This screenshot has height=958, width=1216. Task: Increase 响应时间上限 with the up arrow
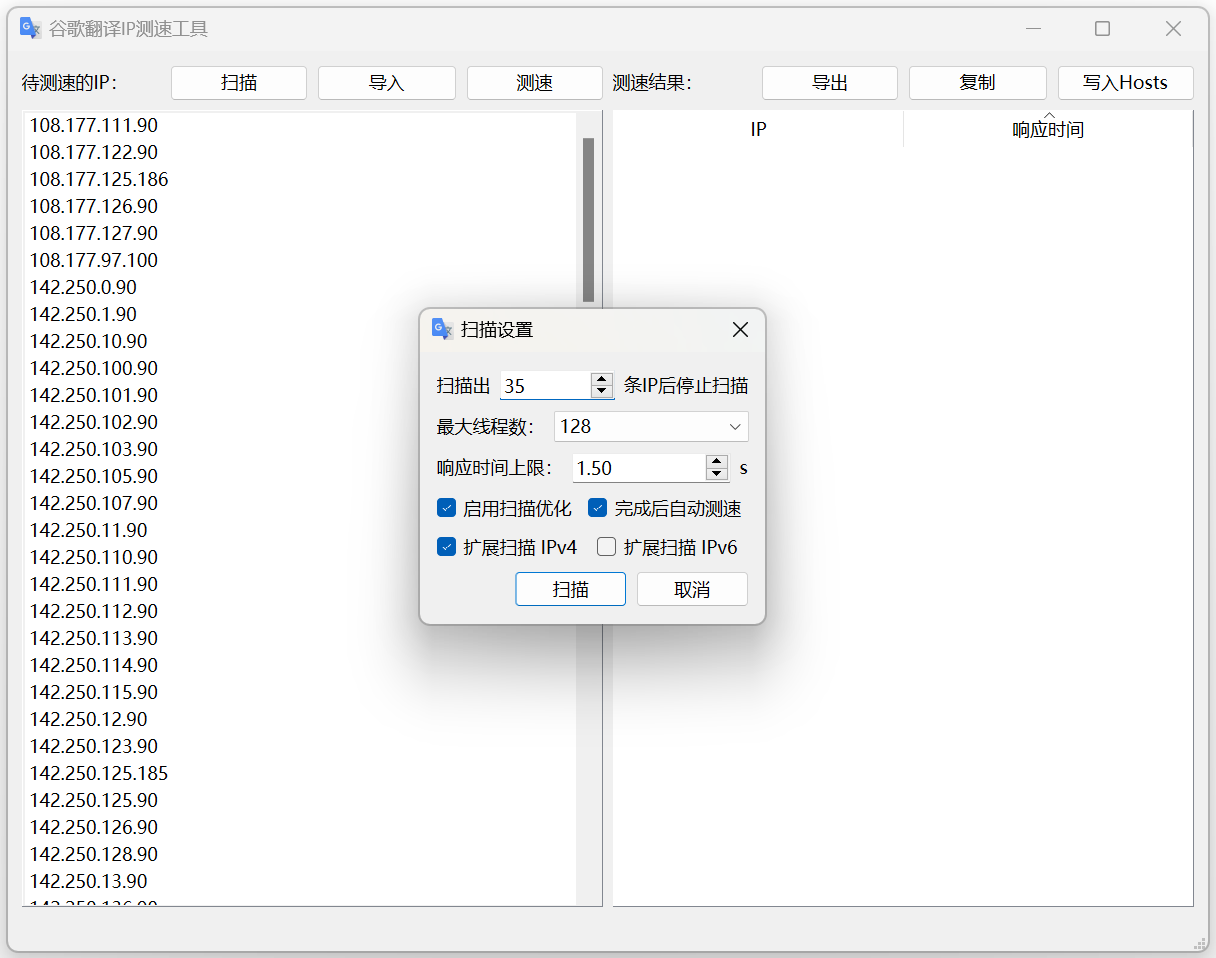(x=716, y=462)
